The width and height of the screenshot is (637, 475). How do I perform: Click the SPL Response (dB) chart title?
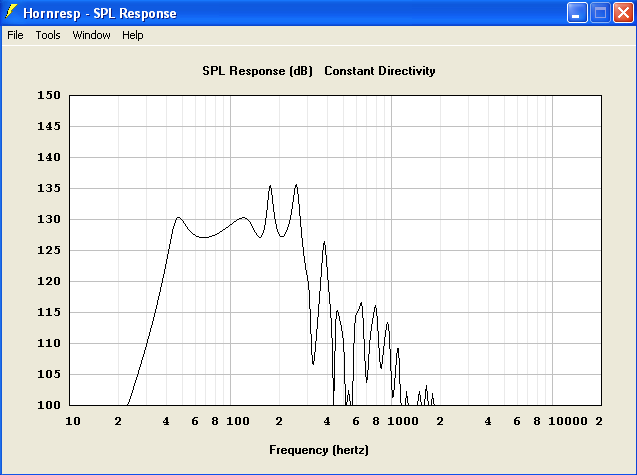pos(258,71)
